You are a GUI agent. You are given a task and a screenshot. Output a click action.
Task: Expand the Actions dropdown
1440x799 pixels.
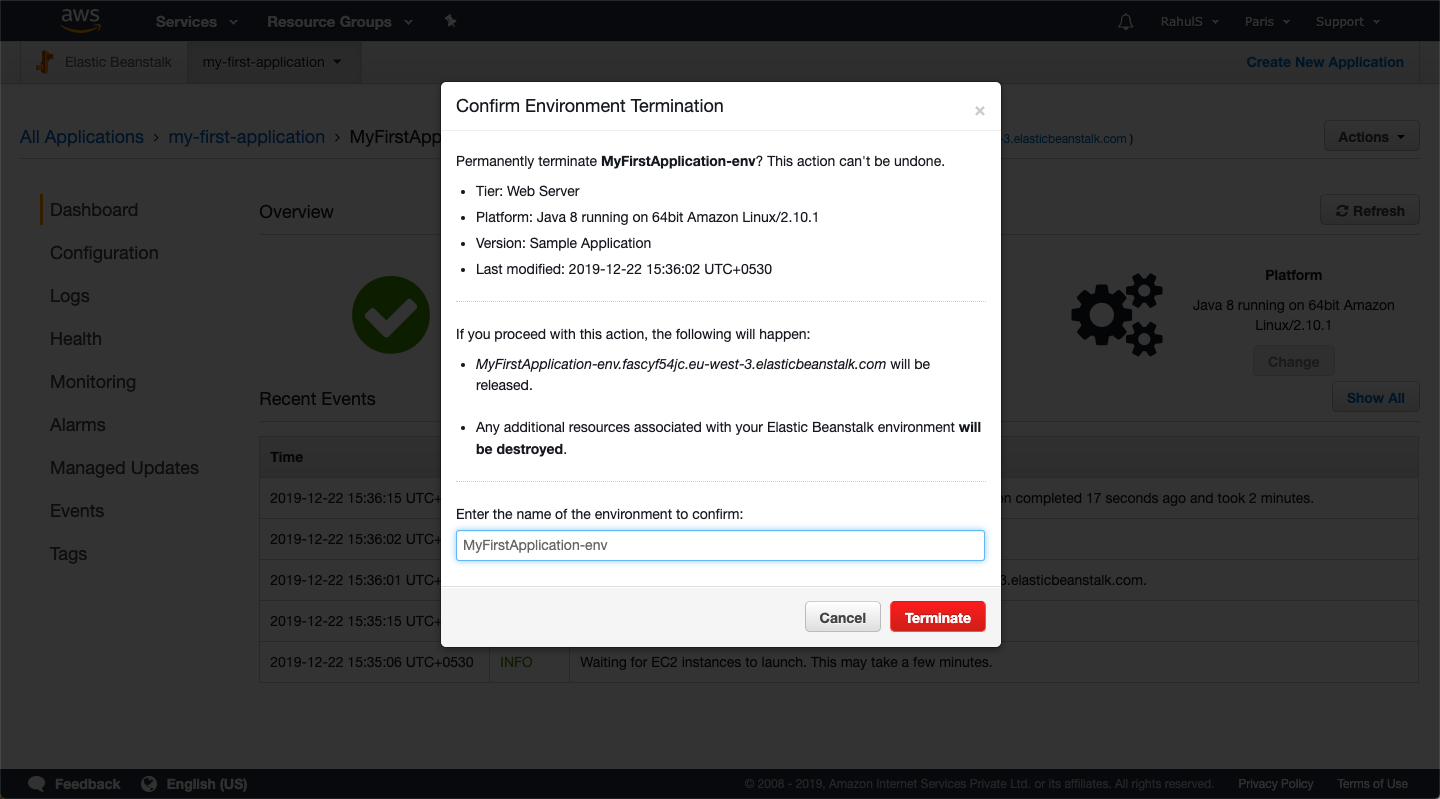tap(1371, 136)
